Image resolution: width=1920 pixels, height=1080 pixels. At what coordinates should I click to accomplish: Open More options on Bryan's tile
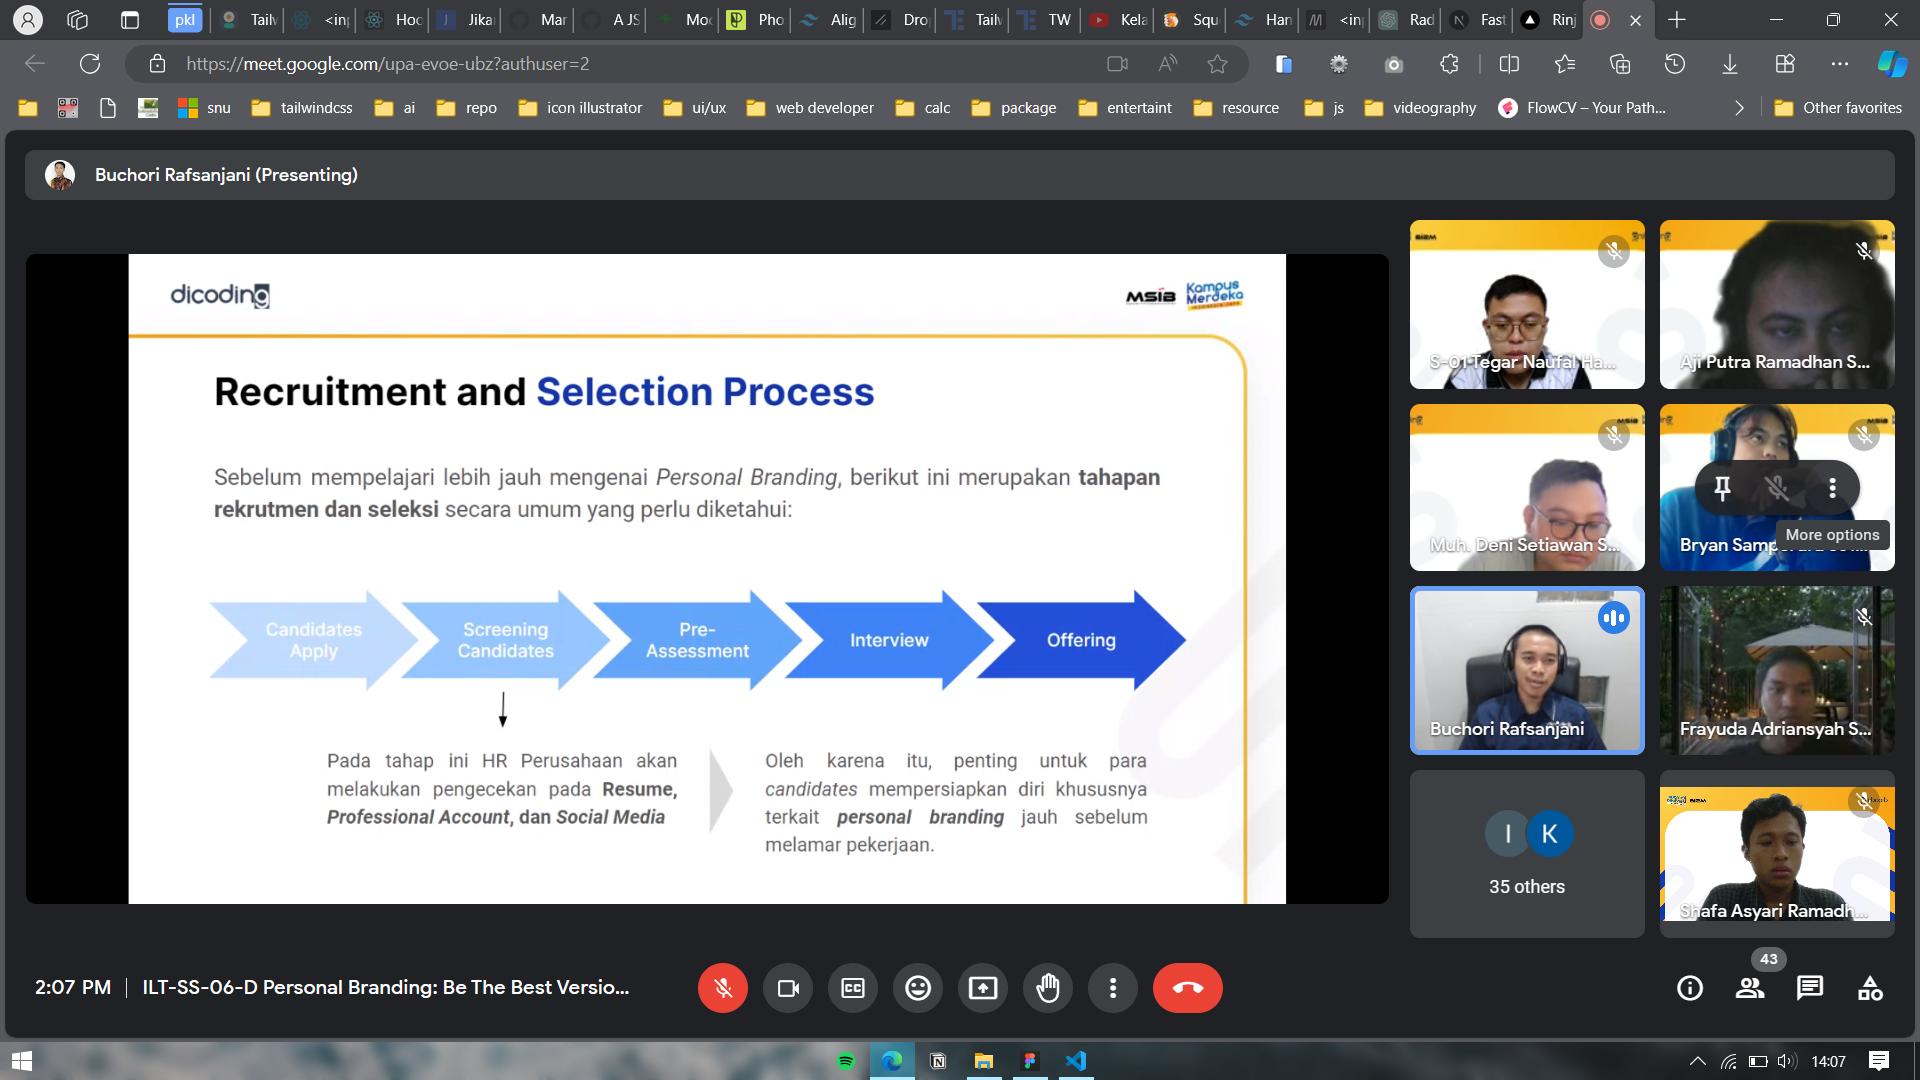(x=1832, y=488)
